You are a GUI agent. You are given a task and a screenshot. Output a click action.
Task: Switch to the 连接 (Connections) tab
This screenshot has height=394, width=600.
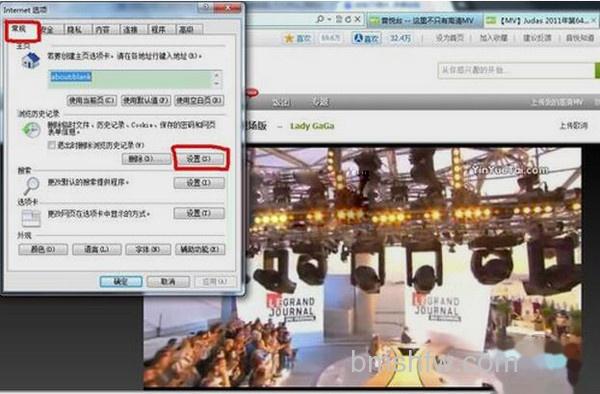tap(130, 29)
